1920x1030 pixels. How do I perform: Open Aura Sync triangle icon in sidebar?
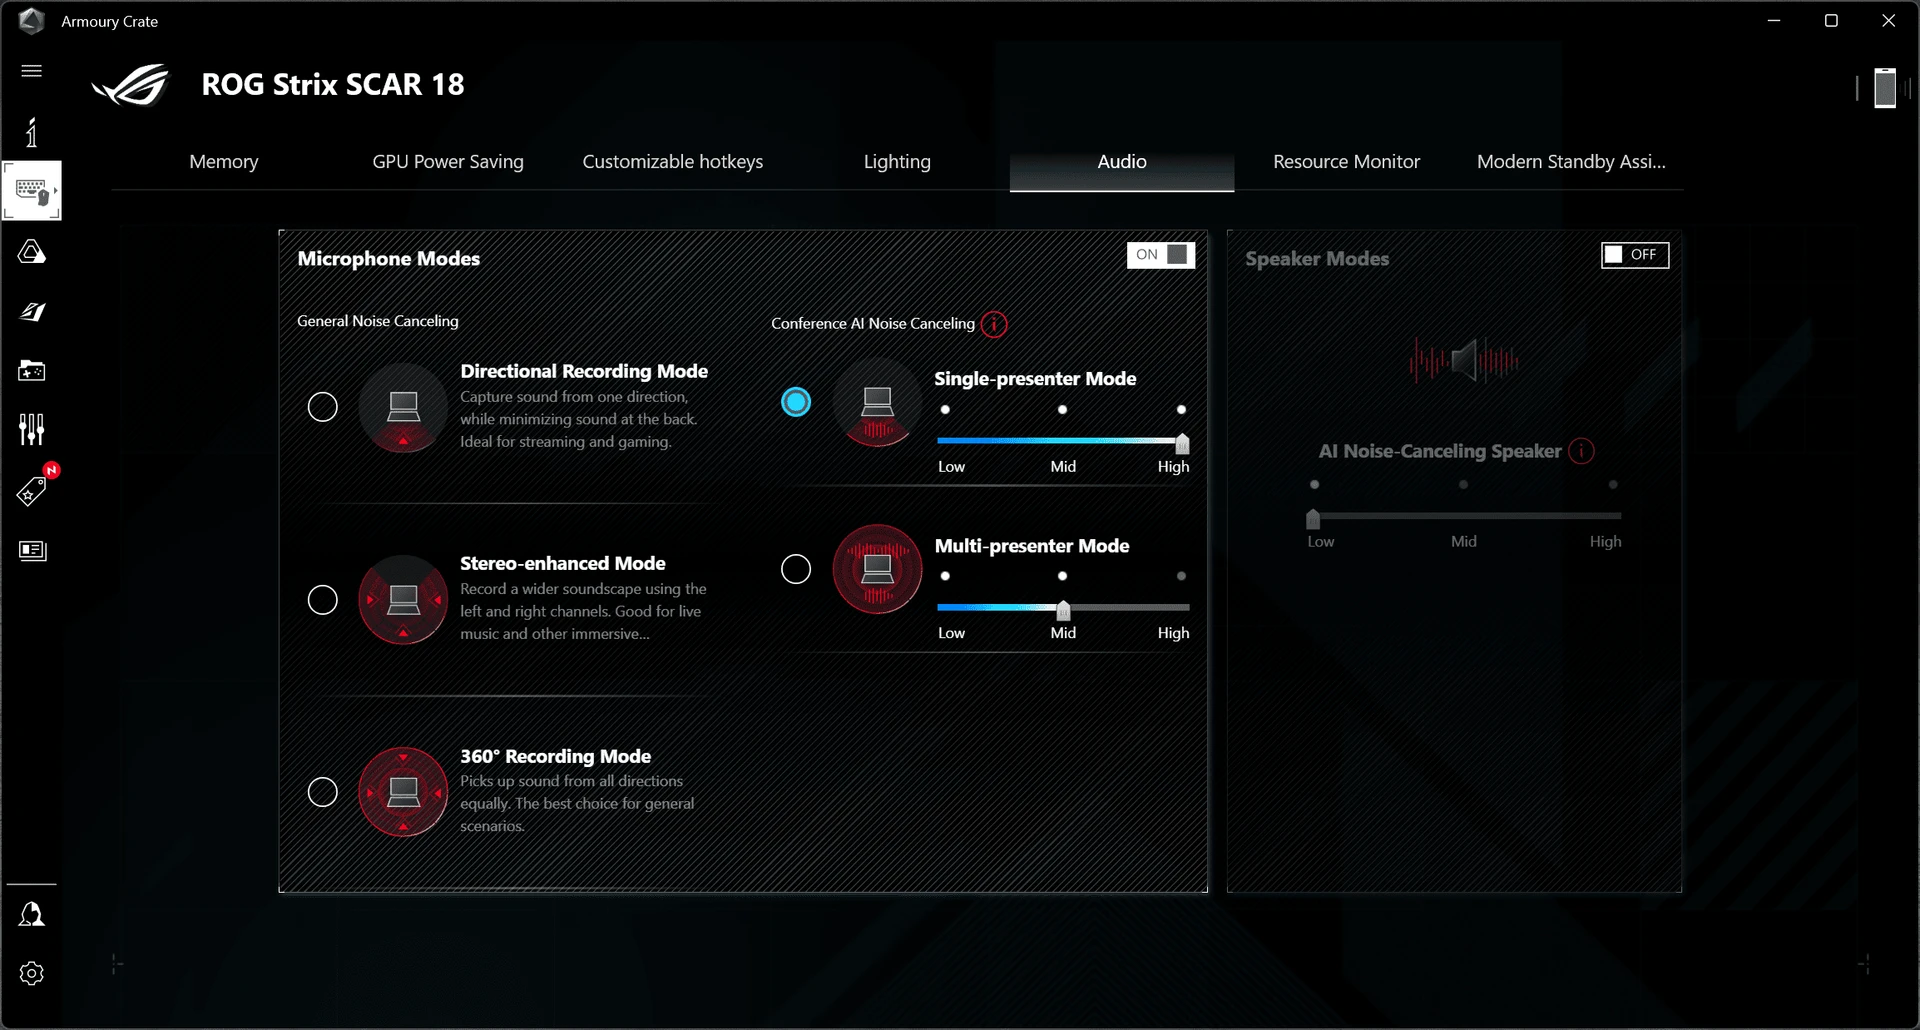32,252
